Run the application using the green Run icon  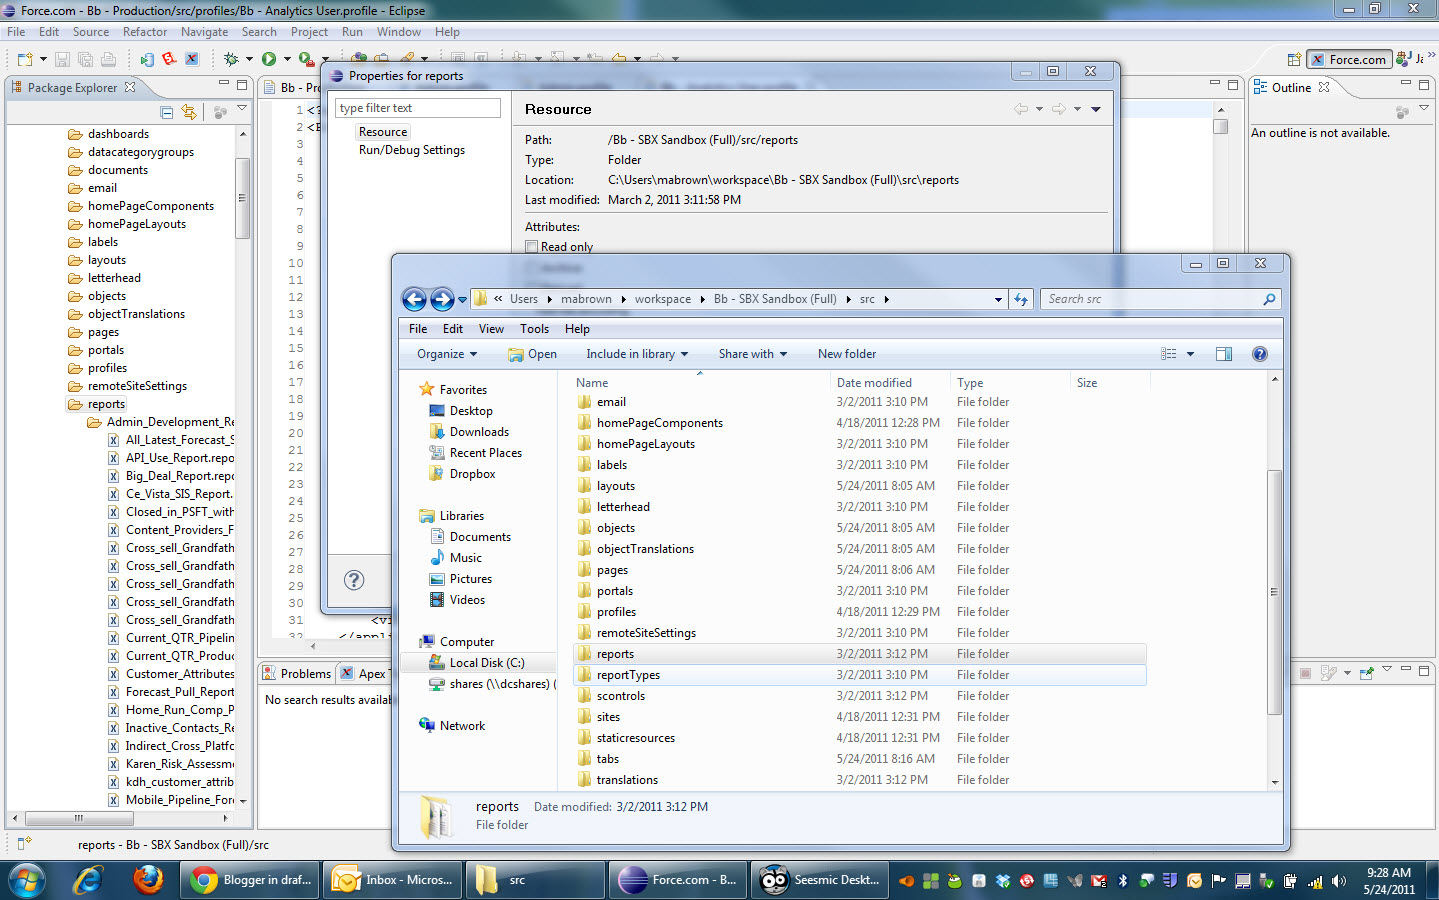(x=268, y=58)
